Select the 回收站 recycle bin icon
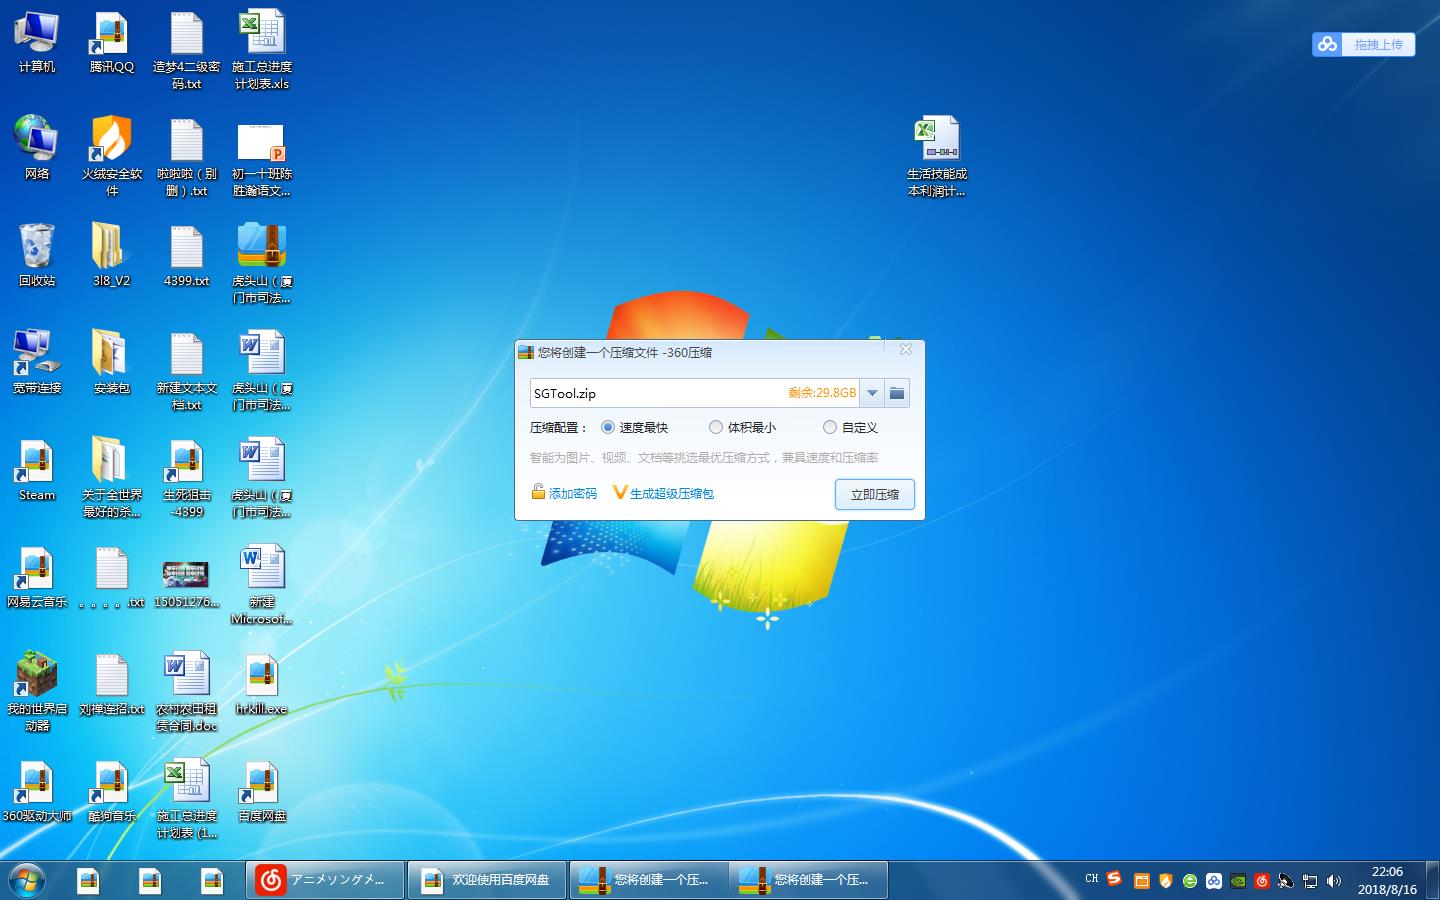 click(37, 248)
